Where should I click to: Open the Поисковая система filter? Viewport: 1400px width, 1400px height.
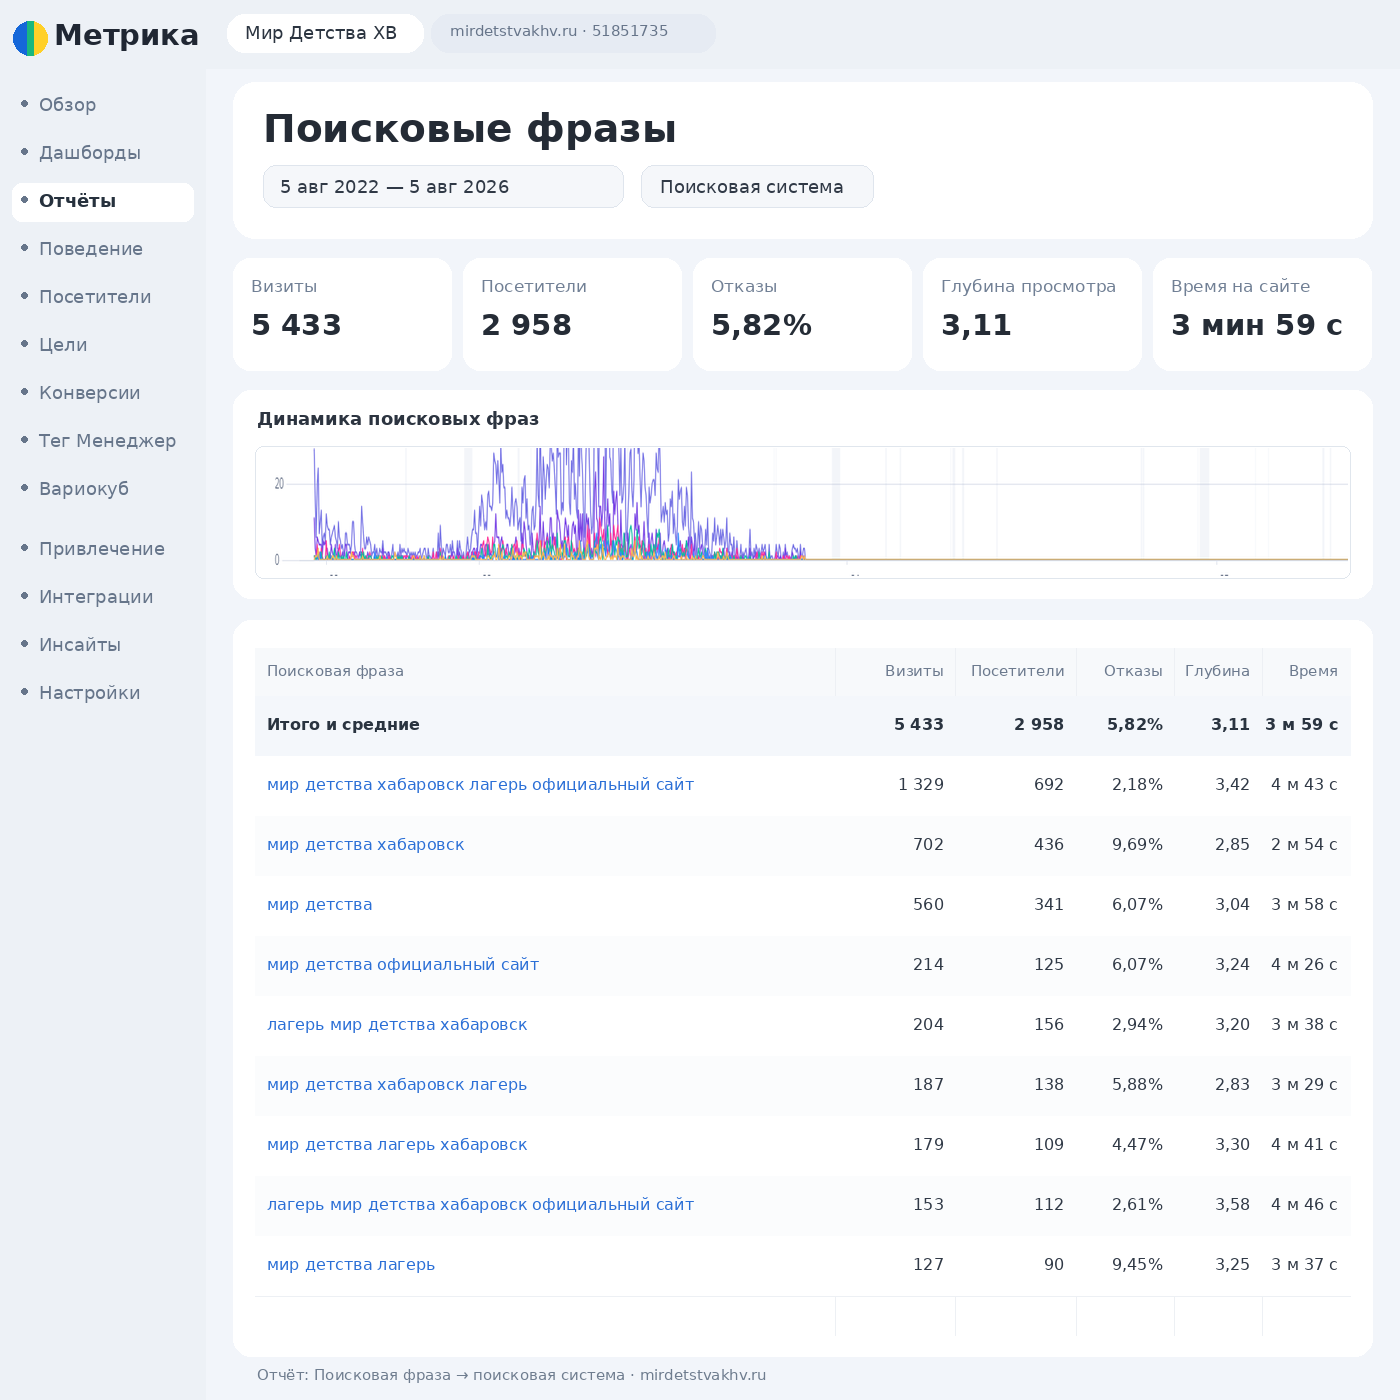[x=757, y=187]
